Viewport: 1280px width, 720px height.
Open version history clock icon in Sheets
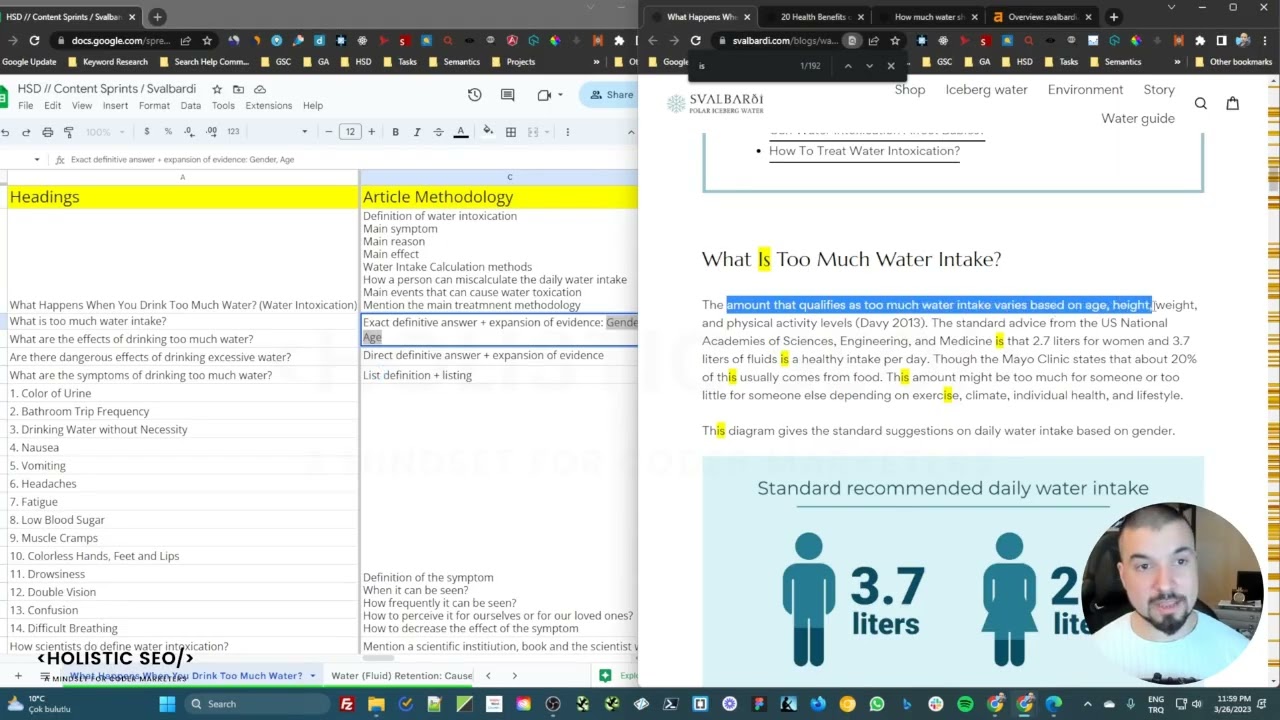[475, 95]
